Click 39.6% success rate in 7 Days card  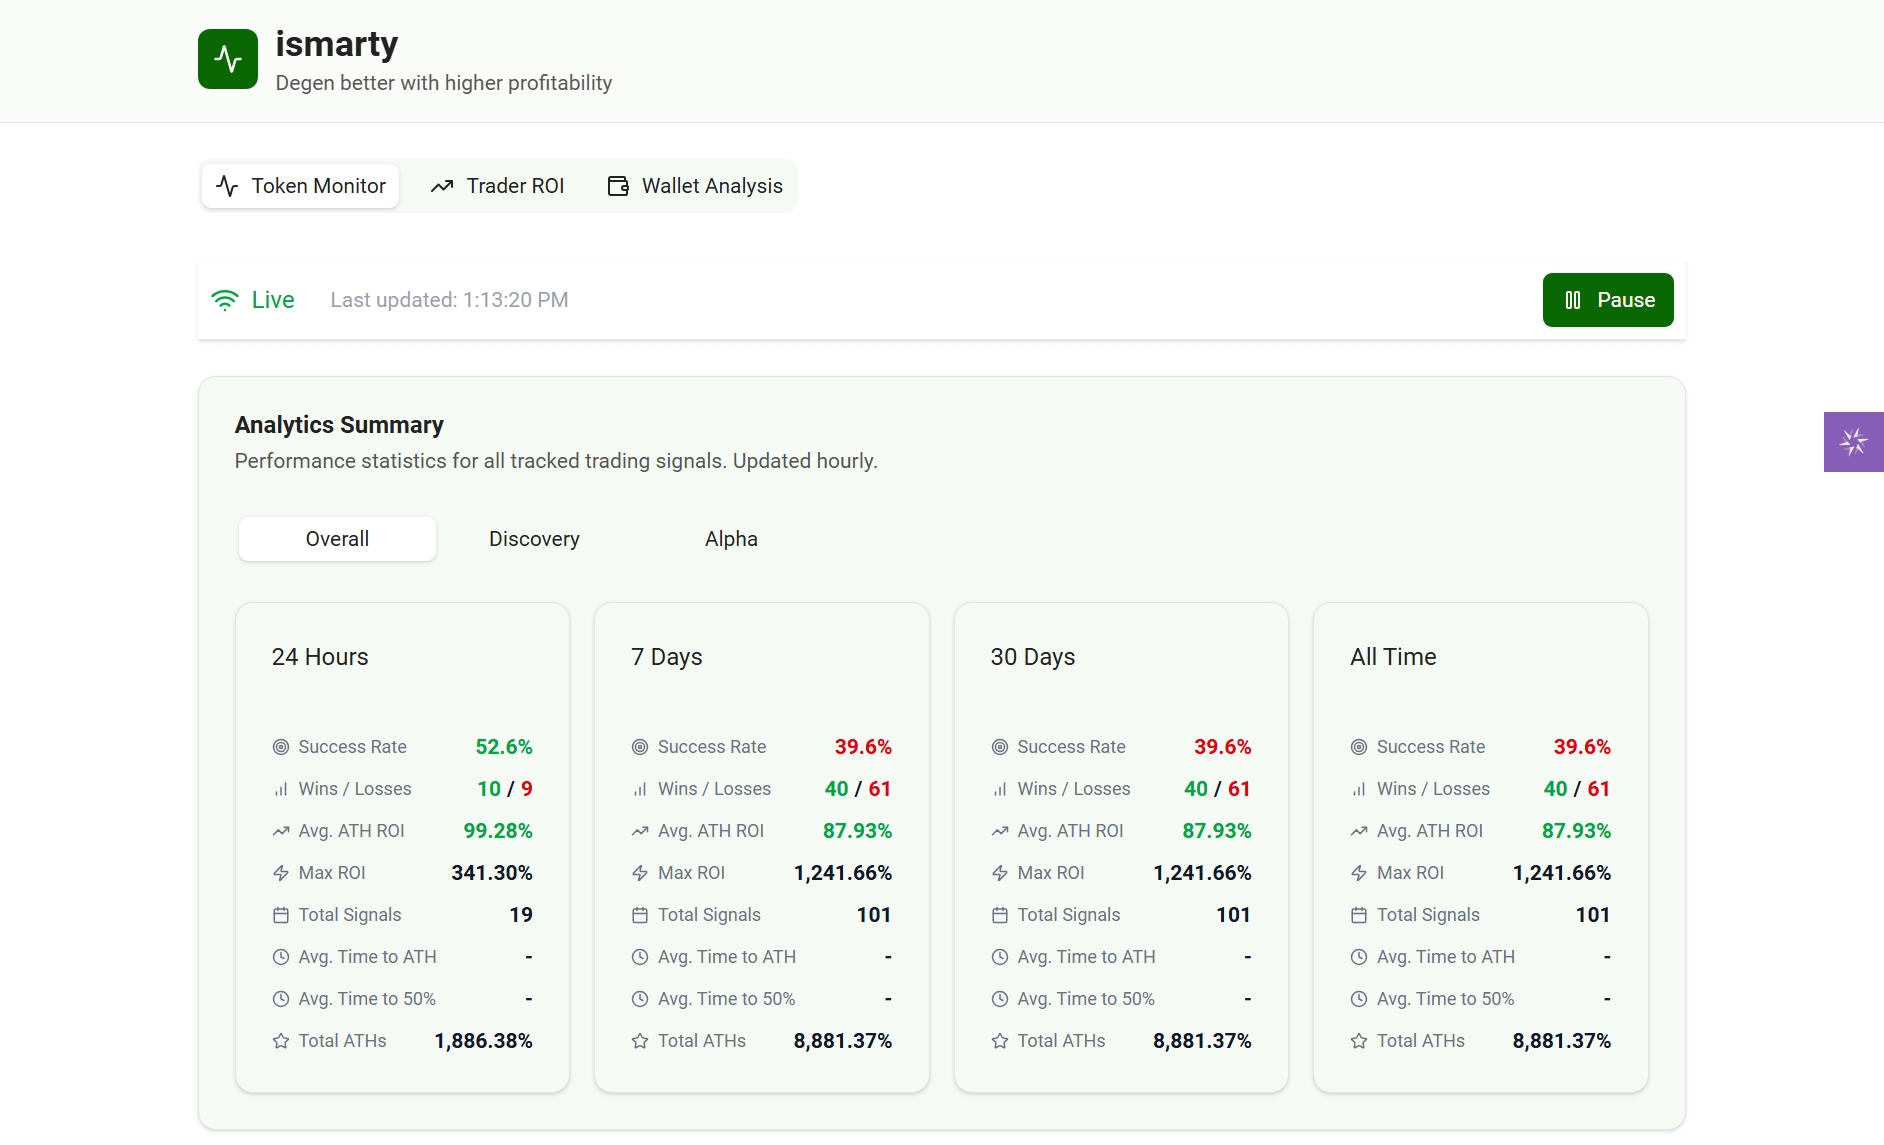(x=863, y=747)
